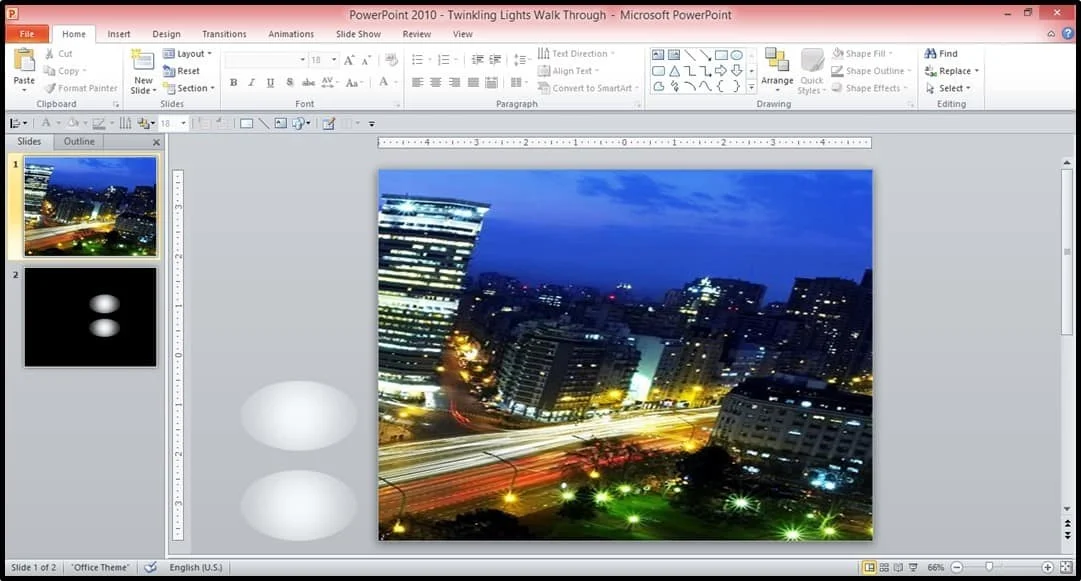The image size is (1081, 581).
Task: Select slide 2 thumbnail with black background
Action: tap(90, 317)
